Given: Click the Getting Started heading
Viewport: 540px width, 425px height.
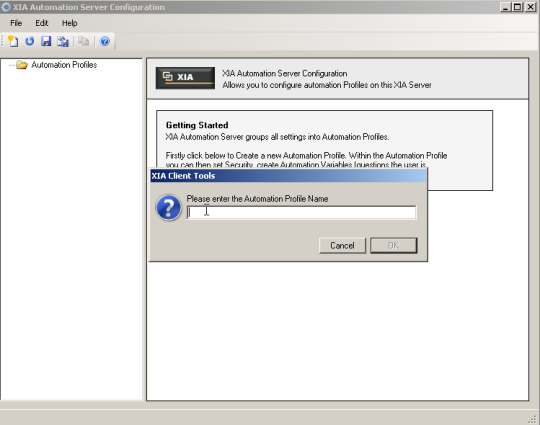Looking at the screenshot, I should [197, 125].
